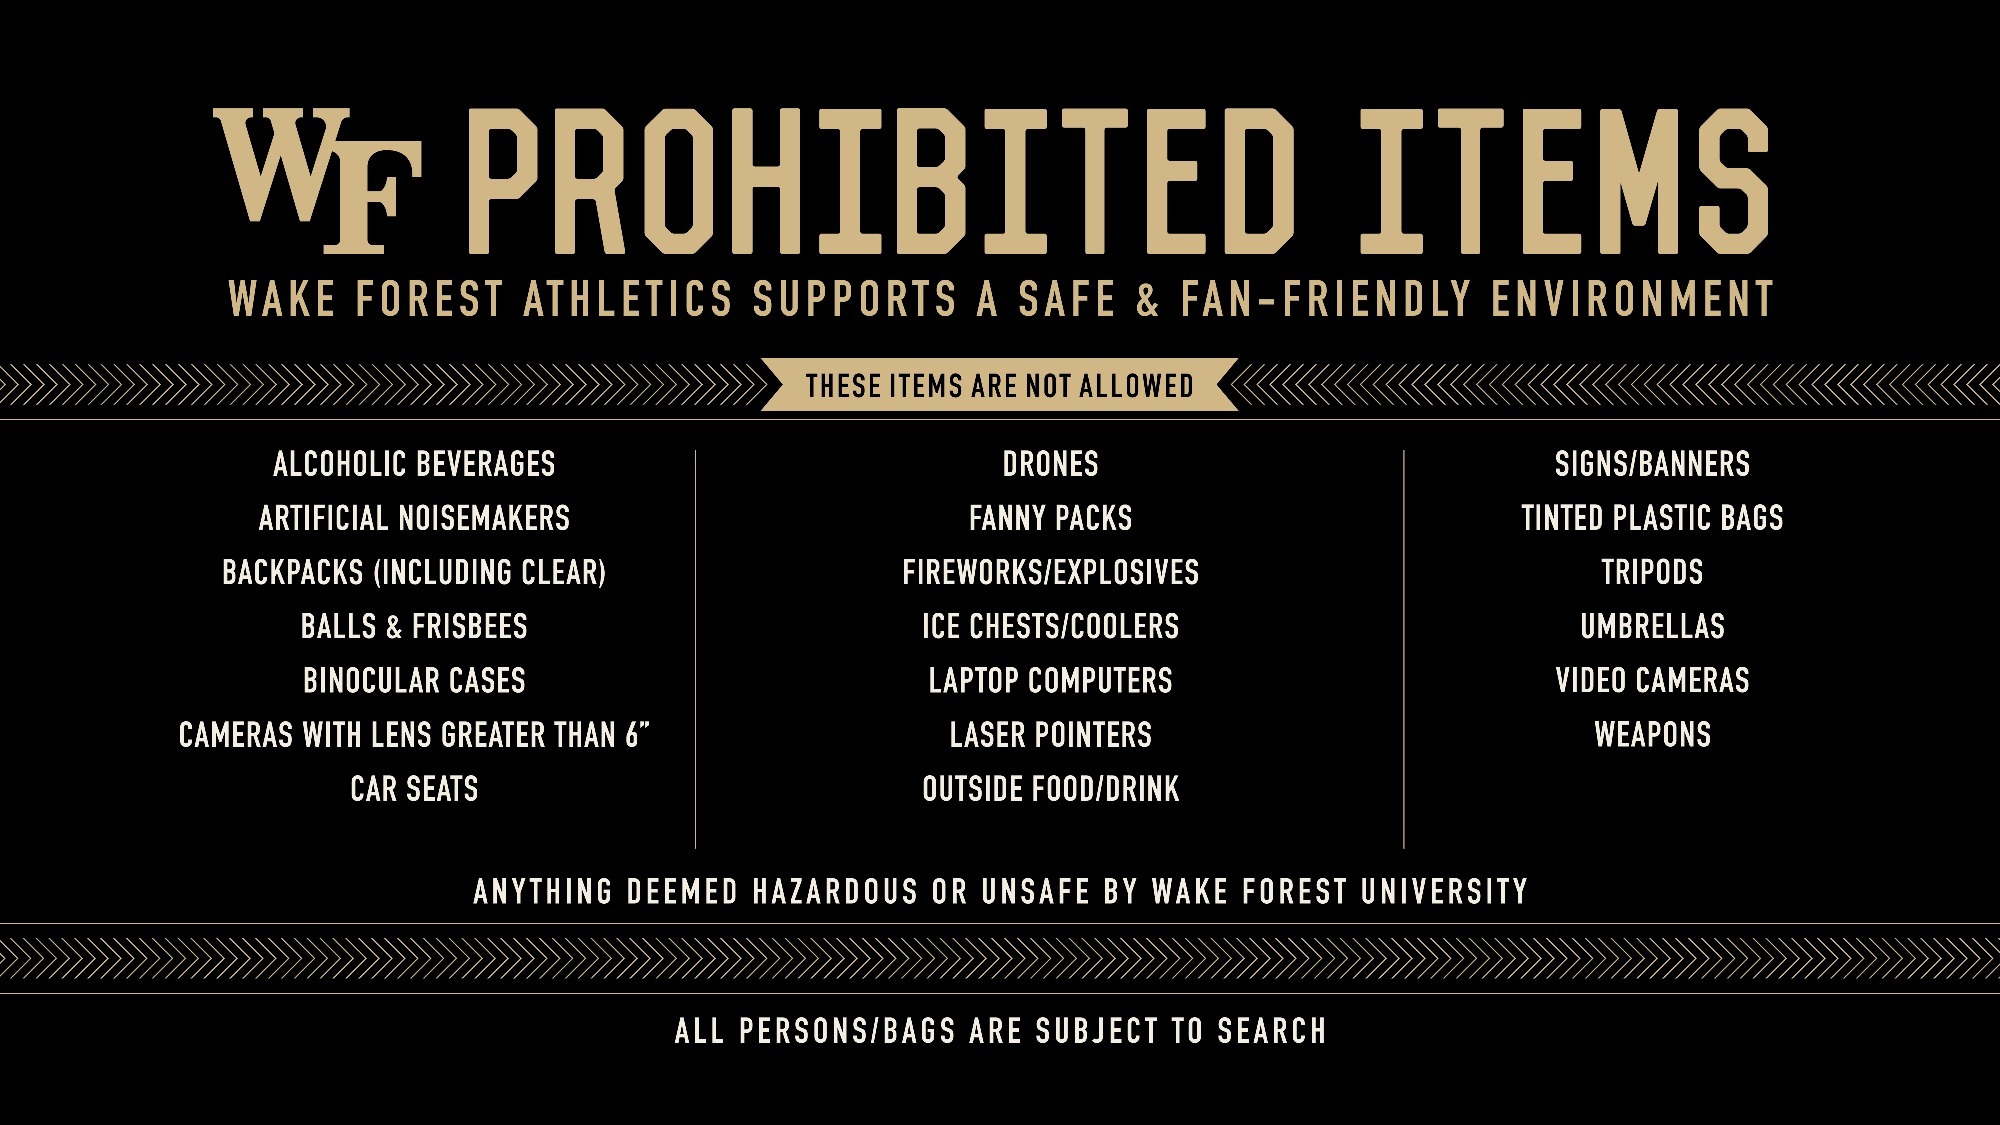Click the 'Subject to Search' notice
This screenshot has width=2000, height=1125.
[1000, 1031]
